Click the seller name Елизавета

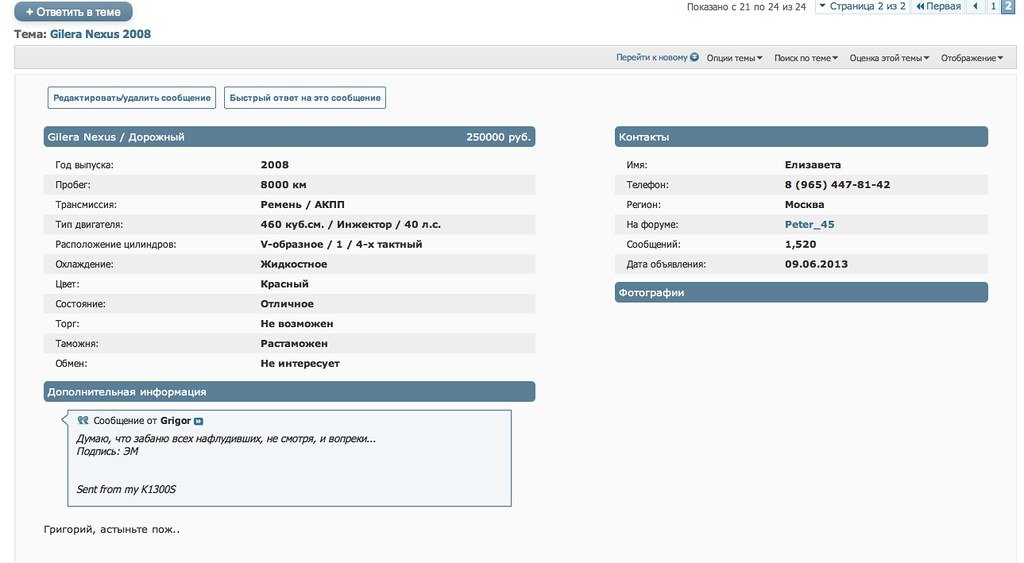coord(813,165)
